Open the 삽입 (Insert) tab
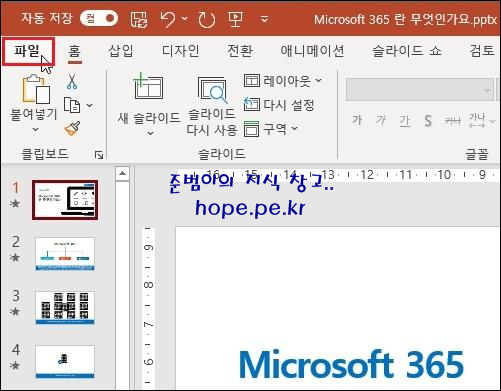Image resolution: width=501 pixels, height=391 pixels. point(120,51)
